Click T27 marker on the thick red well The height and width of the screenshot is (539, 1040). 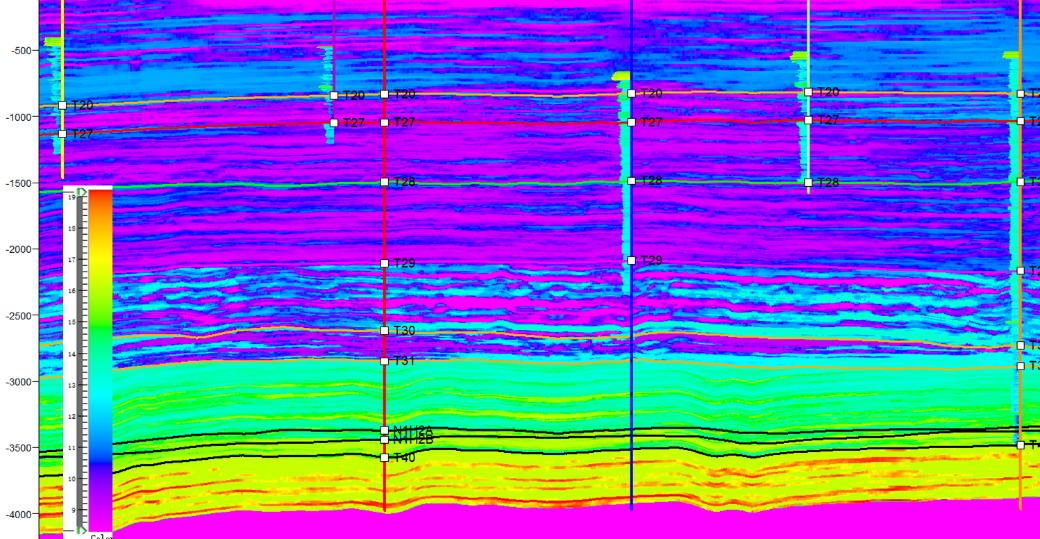click(384, 122)
